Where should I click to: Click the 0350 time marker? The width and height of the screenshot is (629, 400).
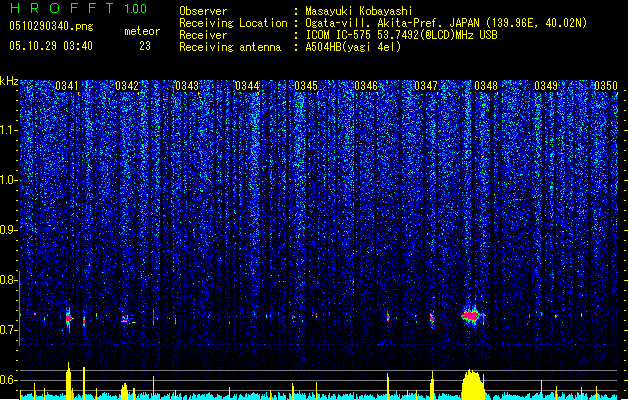coord(606,86)
